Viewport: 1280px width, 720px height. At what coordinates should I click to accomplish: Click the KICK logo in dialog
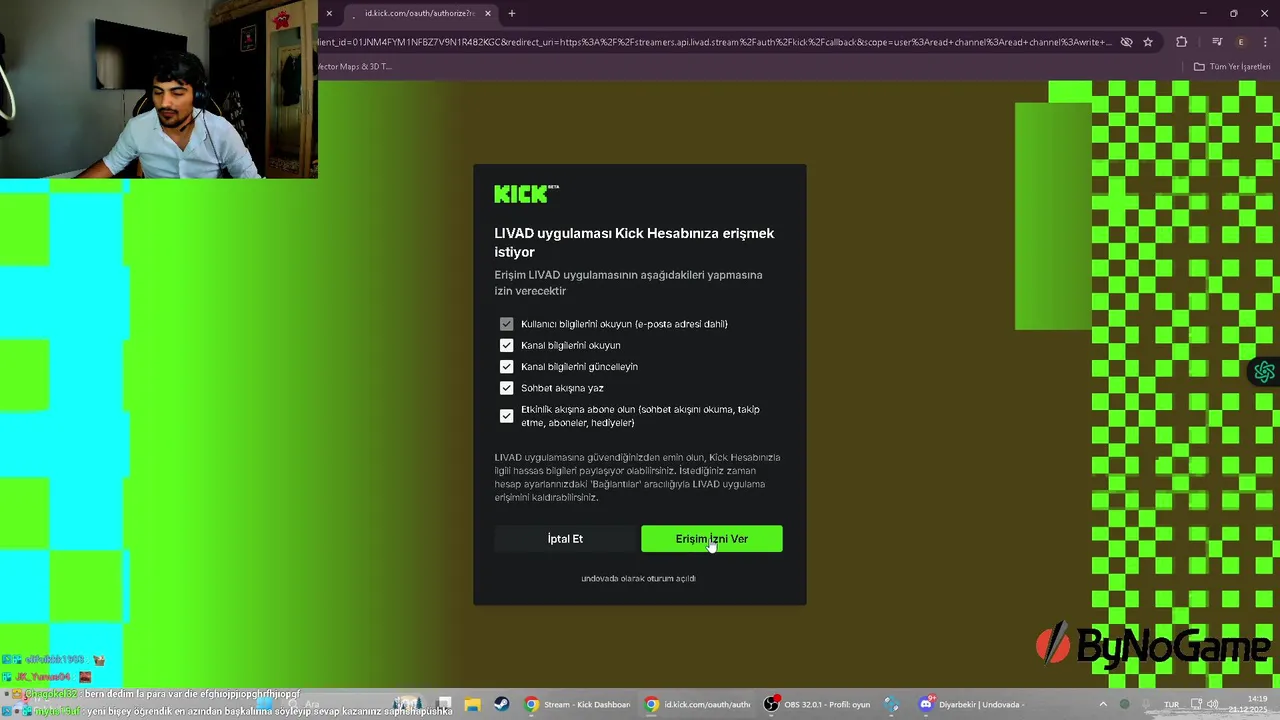pos(526,194)
